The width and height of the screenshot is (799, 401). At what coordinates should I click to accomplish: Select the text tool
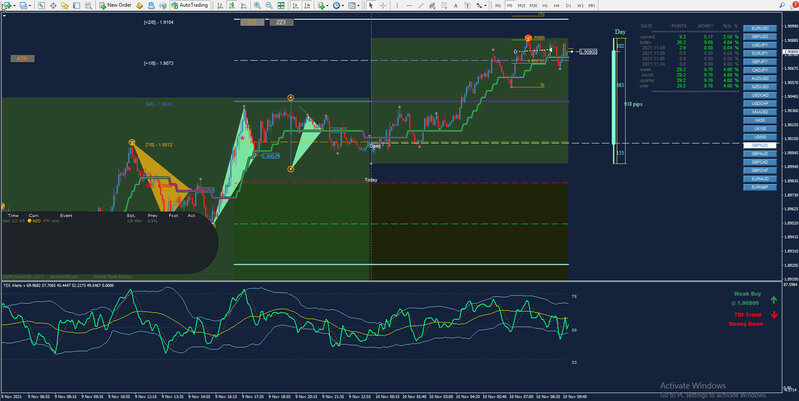(x=456, y=5)
